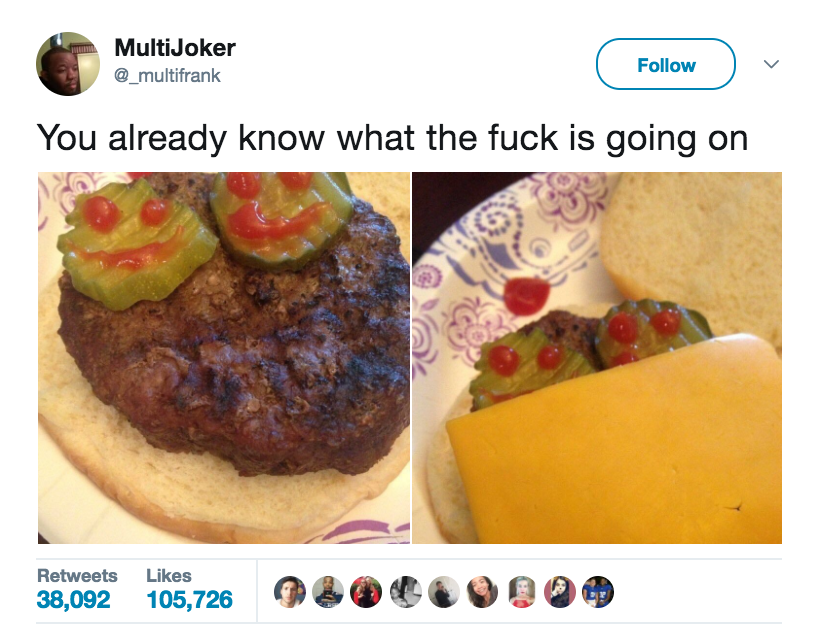Click the Follow button
The image size is (824, 632).
665,64
